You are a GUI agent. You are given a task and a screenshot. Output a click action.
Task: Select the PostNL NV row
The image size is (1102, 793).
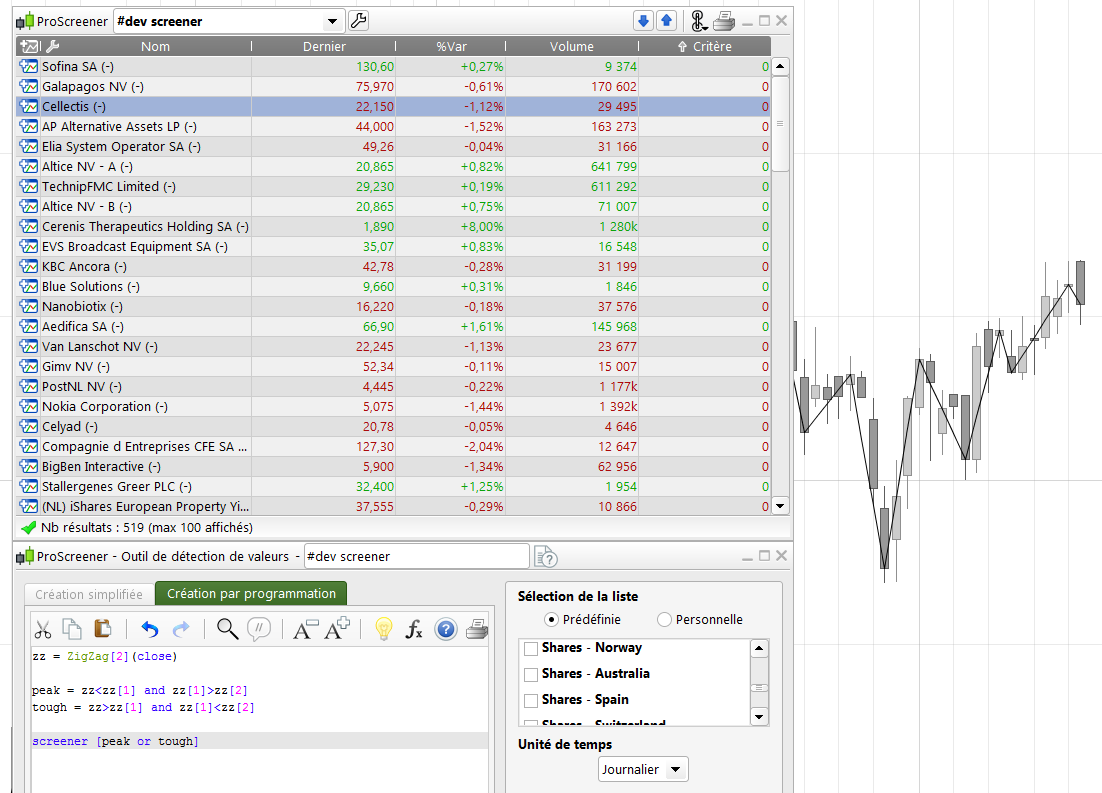point(394,387)
